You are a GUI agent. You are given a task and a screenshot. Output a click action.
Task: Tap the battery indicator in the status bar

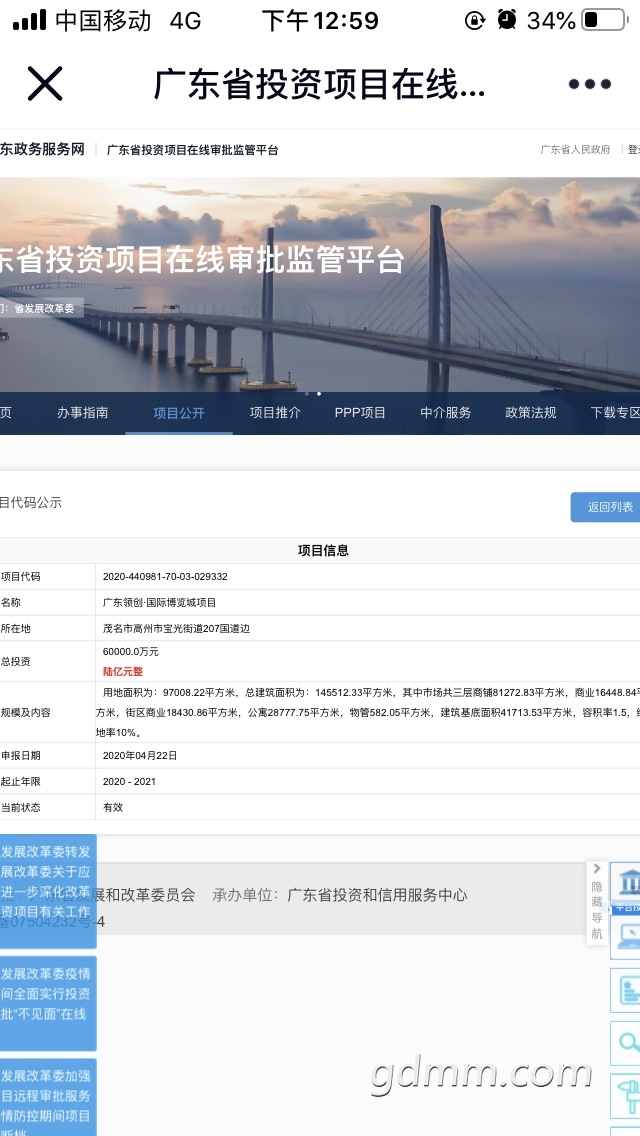tap(604, 20)
